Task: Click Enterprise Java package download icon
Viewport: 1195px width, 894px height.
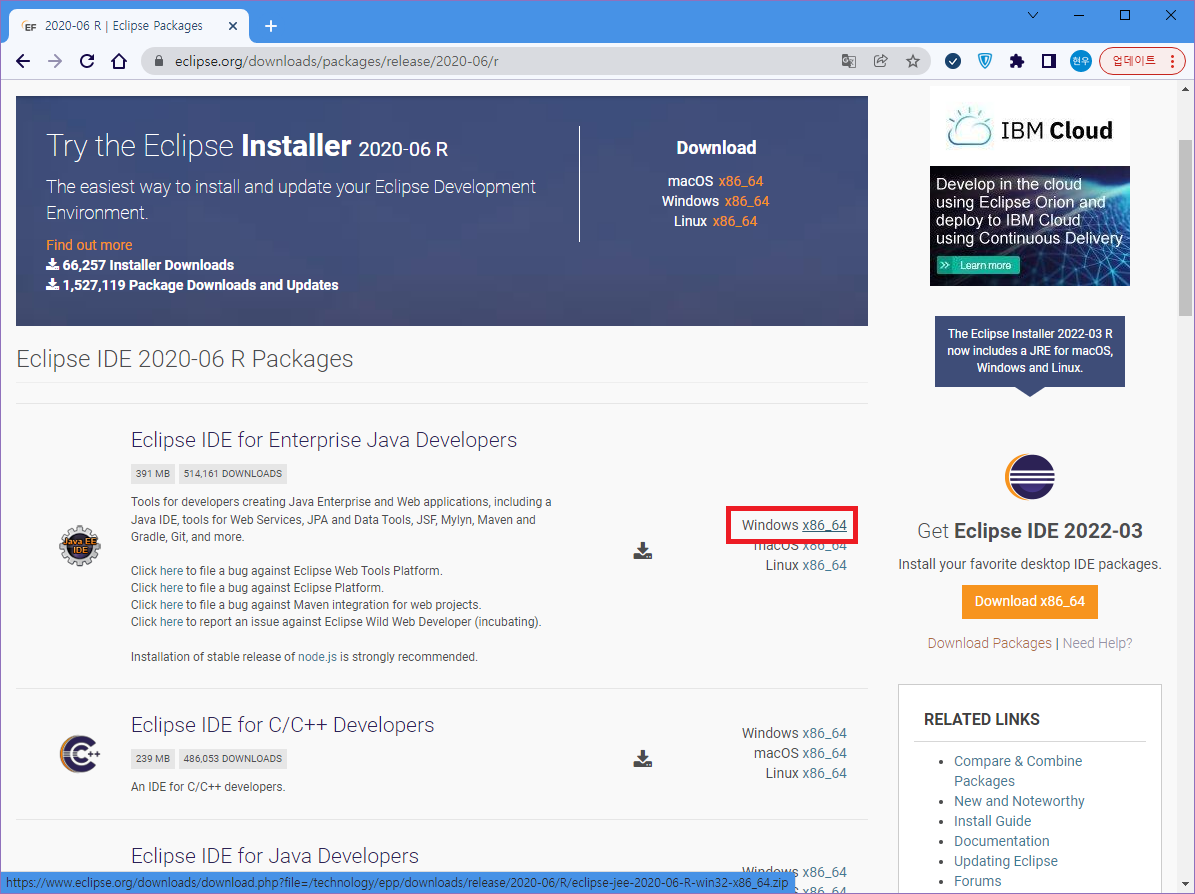Action: click(642, 551)
